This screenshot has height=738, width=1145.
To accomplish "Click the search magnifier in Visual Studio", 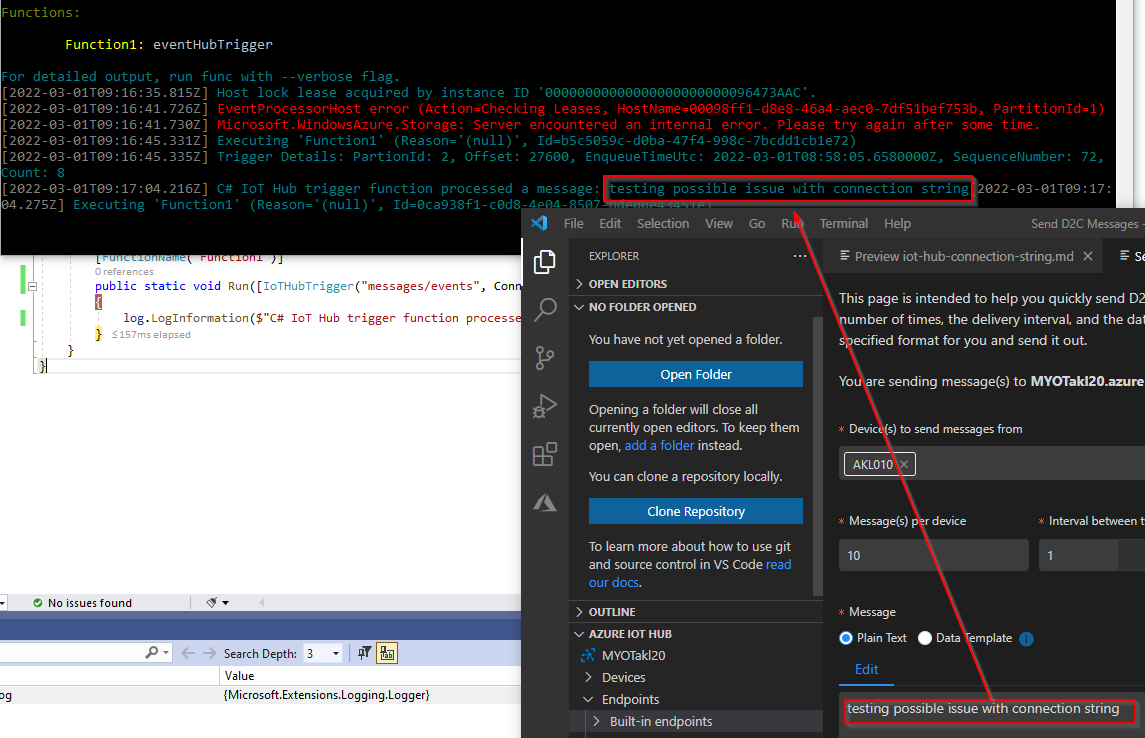I will (152, 653).
